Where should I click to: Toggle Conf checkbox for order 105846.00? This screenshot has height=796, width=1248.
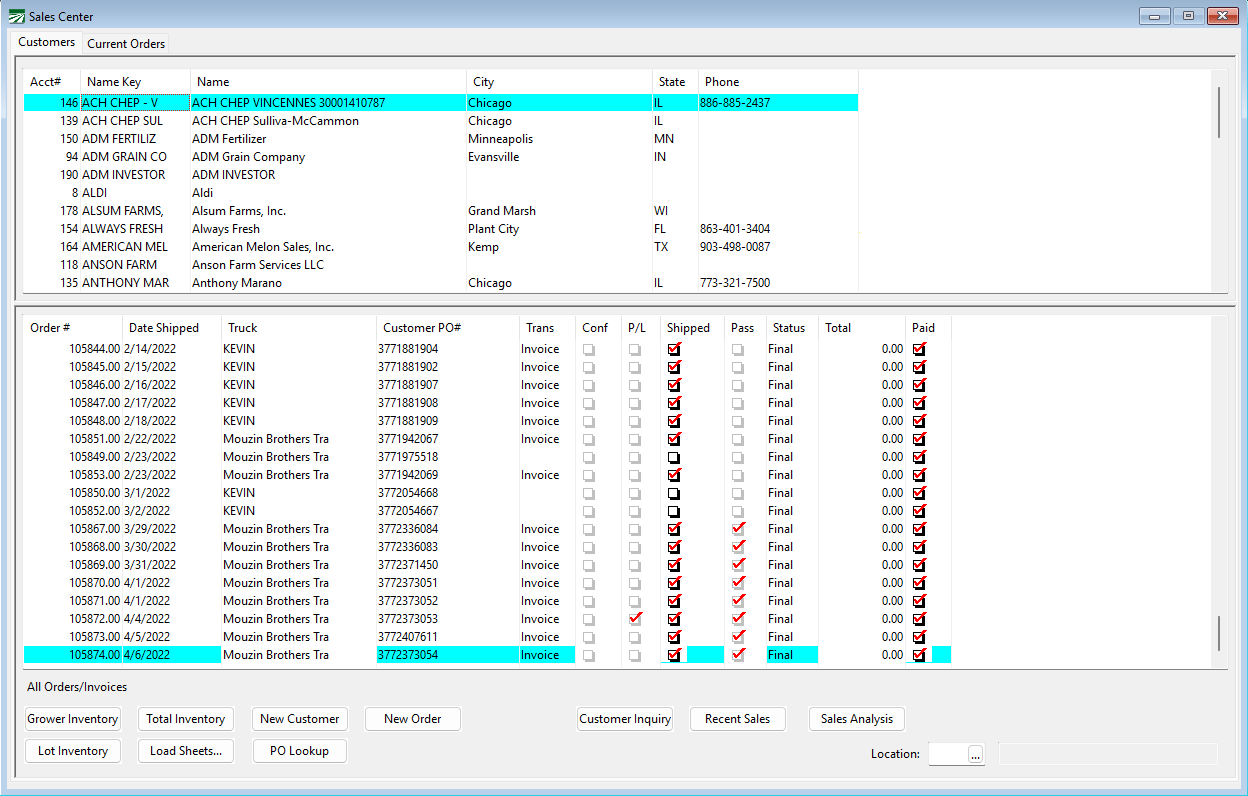click(588, 385)
